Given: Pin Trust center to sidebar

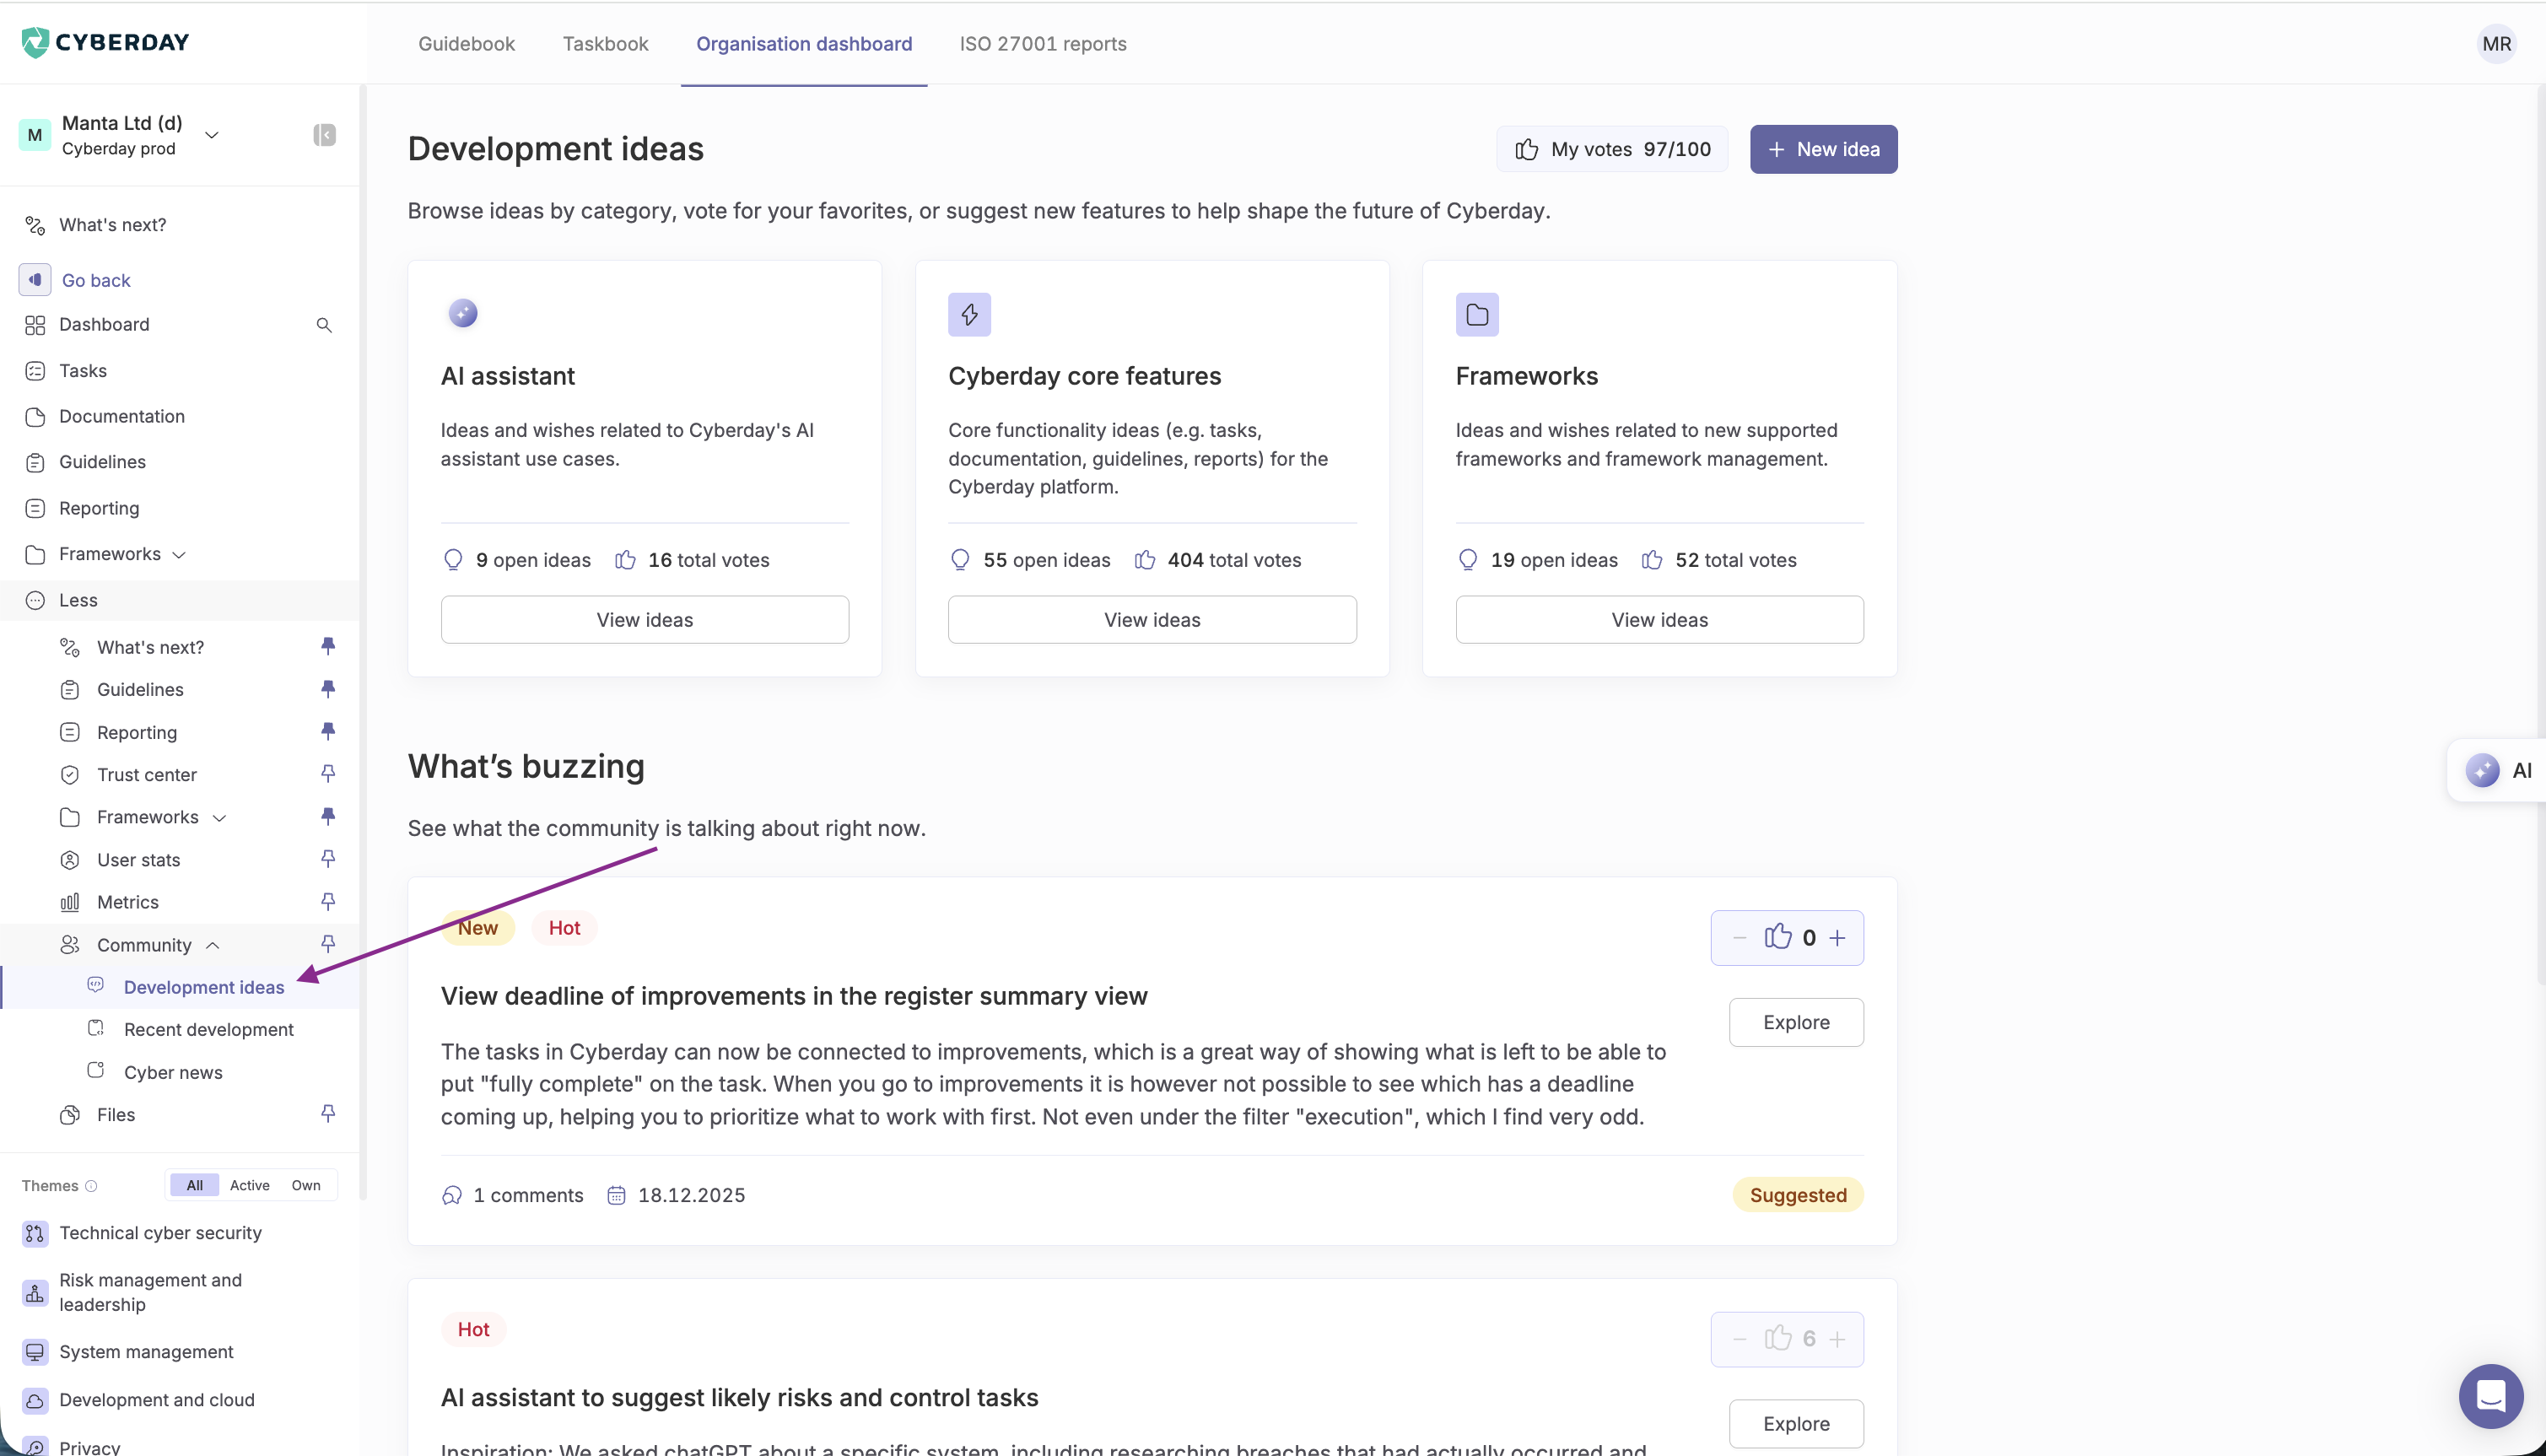Looking at the screenshot, I should tap(328, 774).
